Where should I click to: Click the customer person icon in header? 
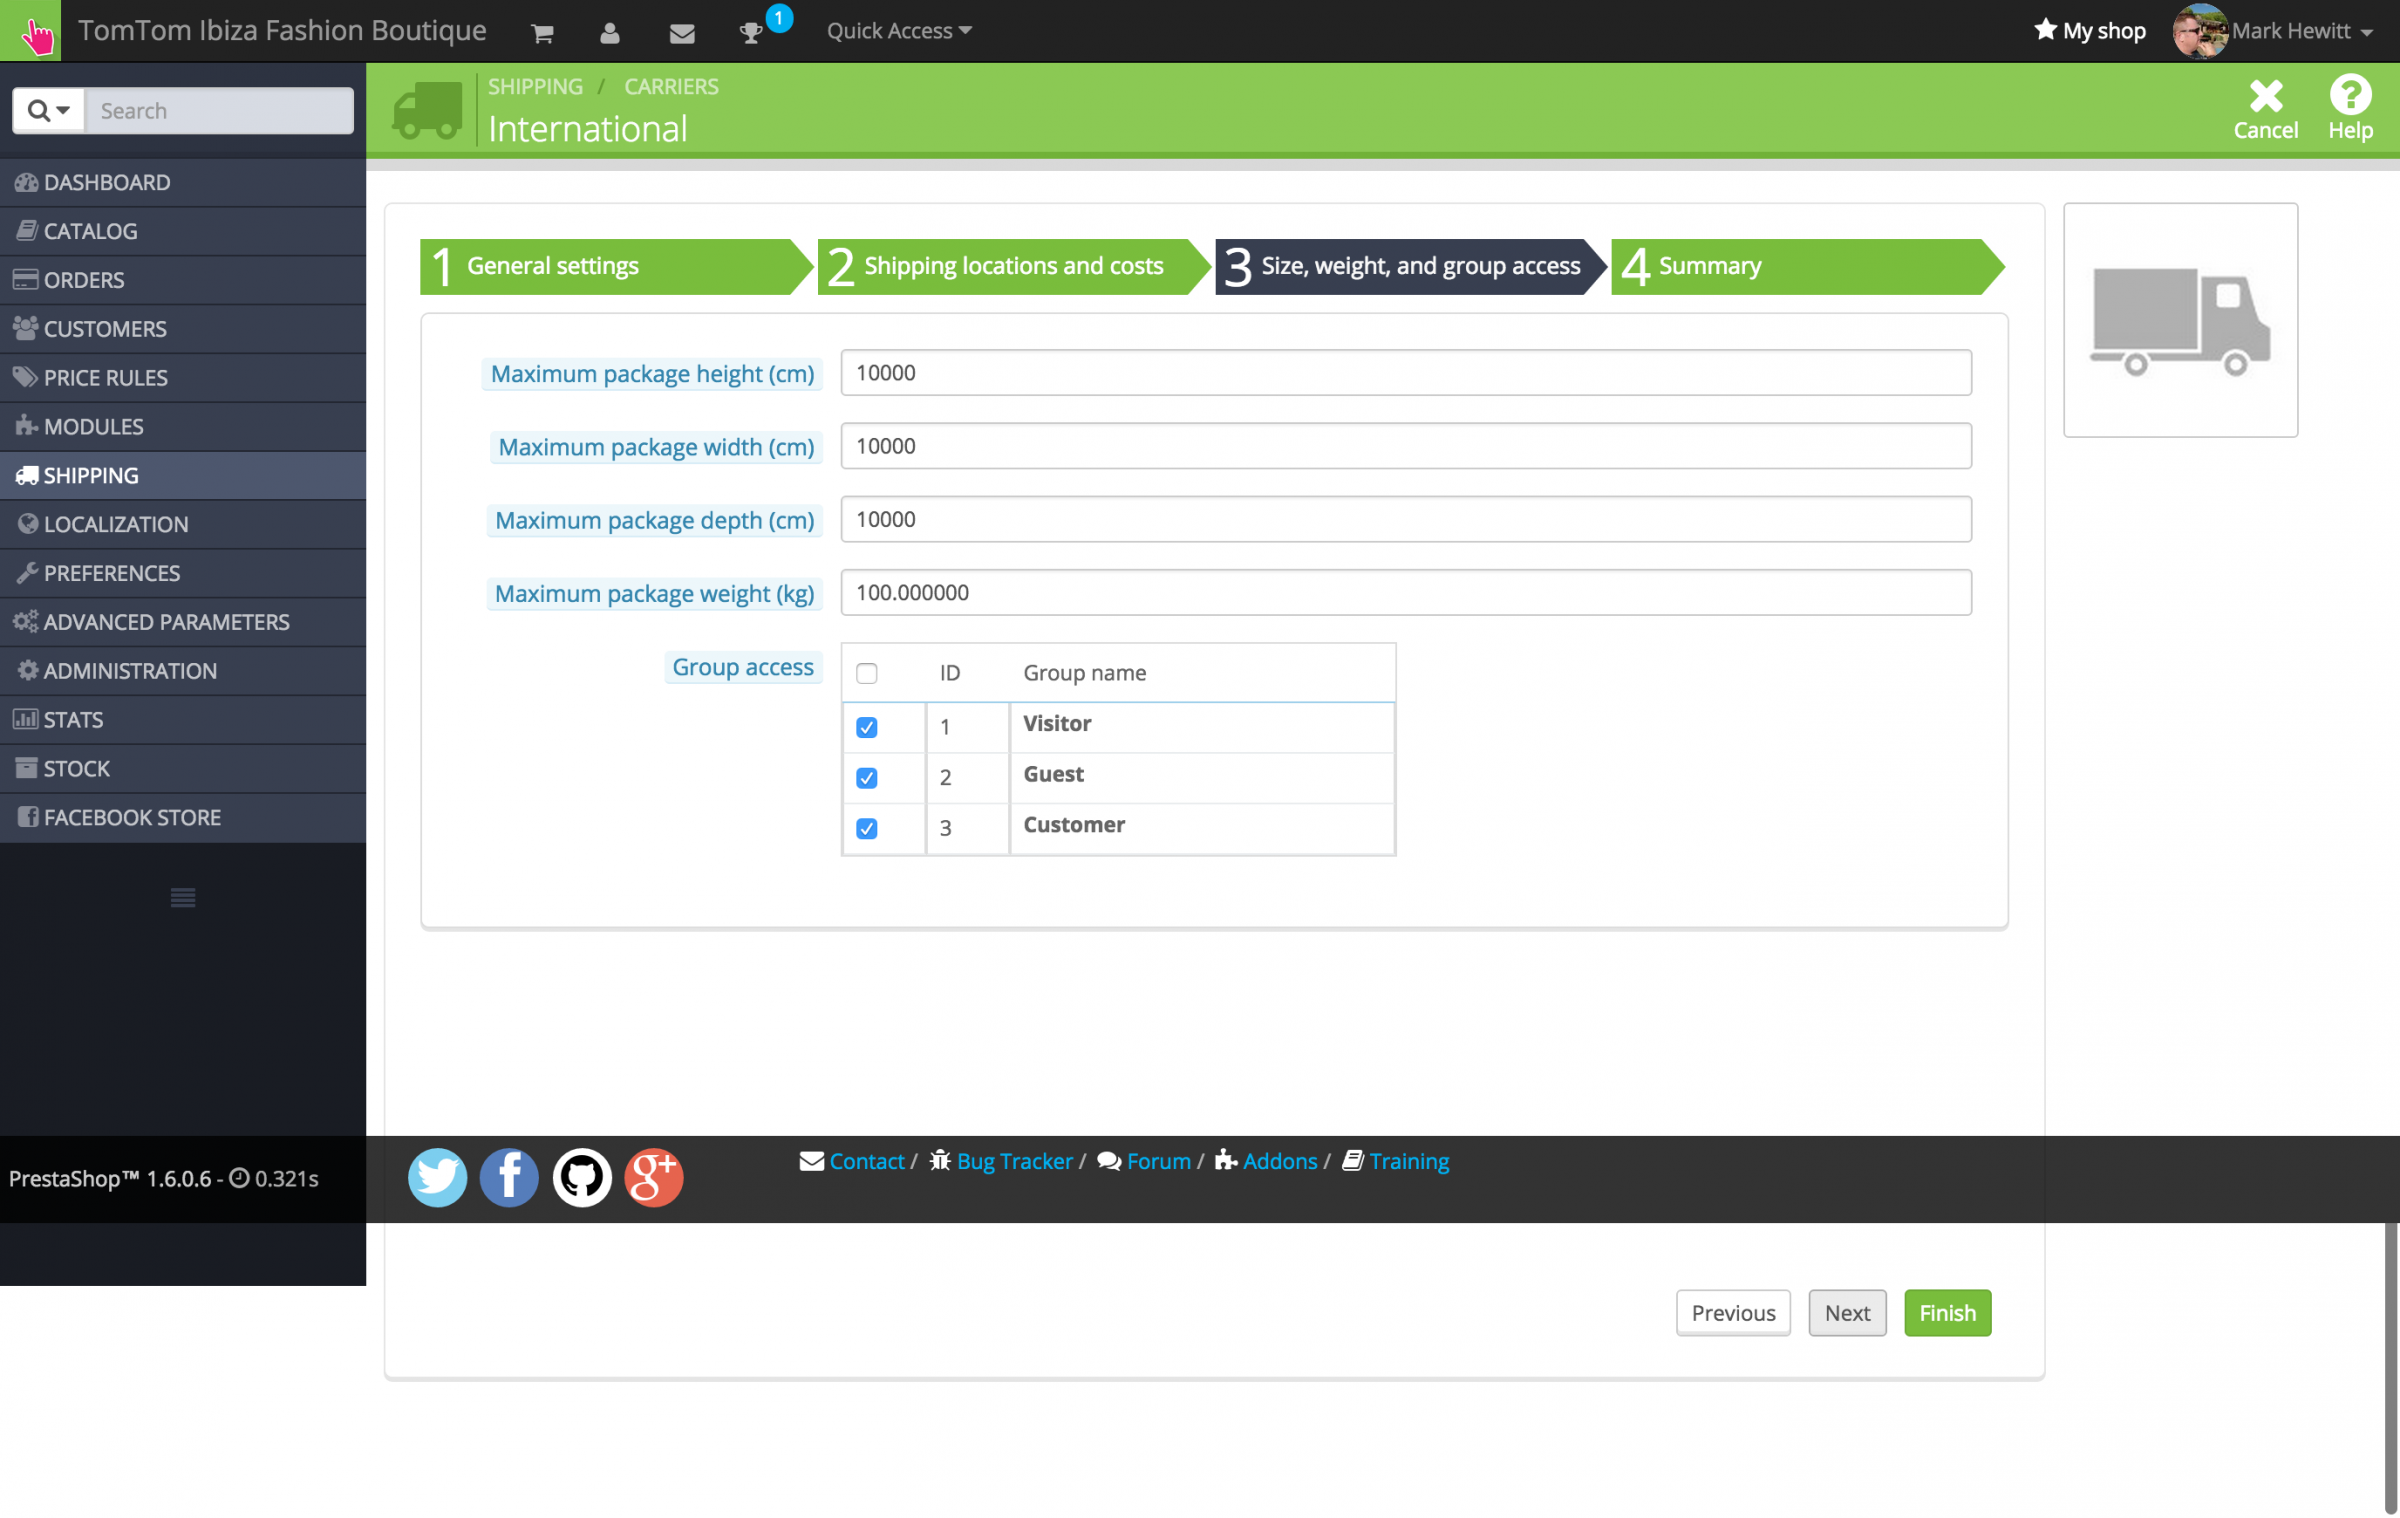(610, 33)
